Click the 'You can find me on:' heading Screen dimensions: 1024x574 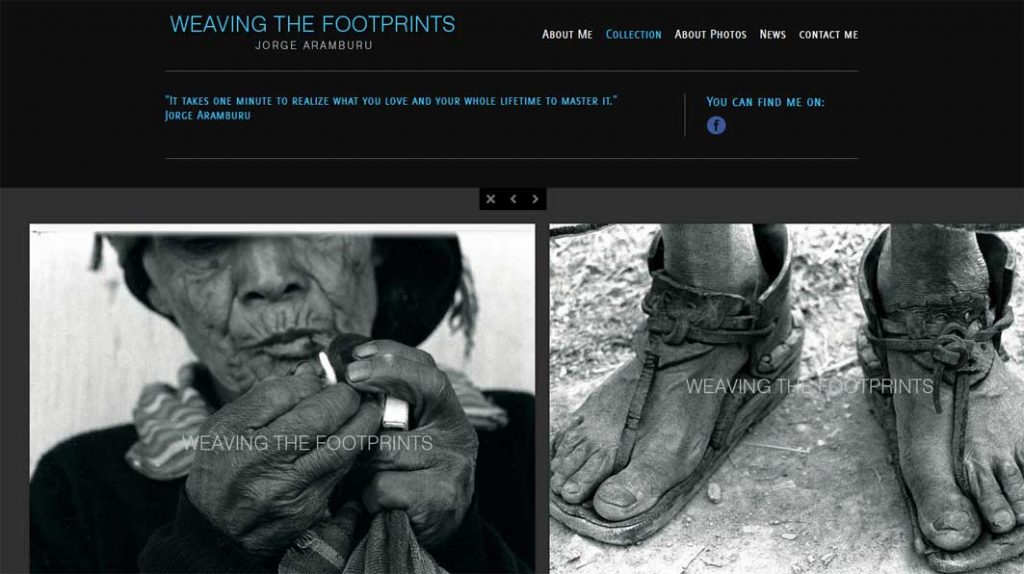(x=765, y=102)
